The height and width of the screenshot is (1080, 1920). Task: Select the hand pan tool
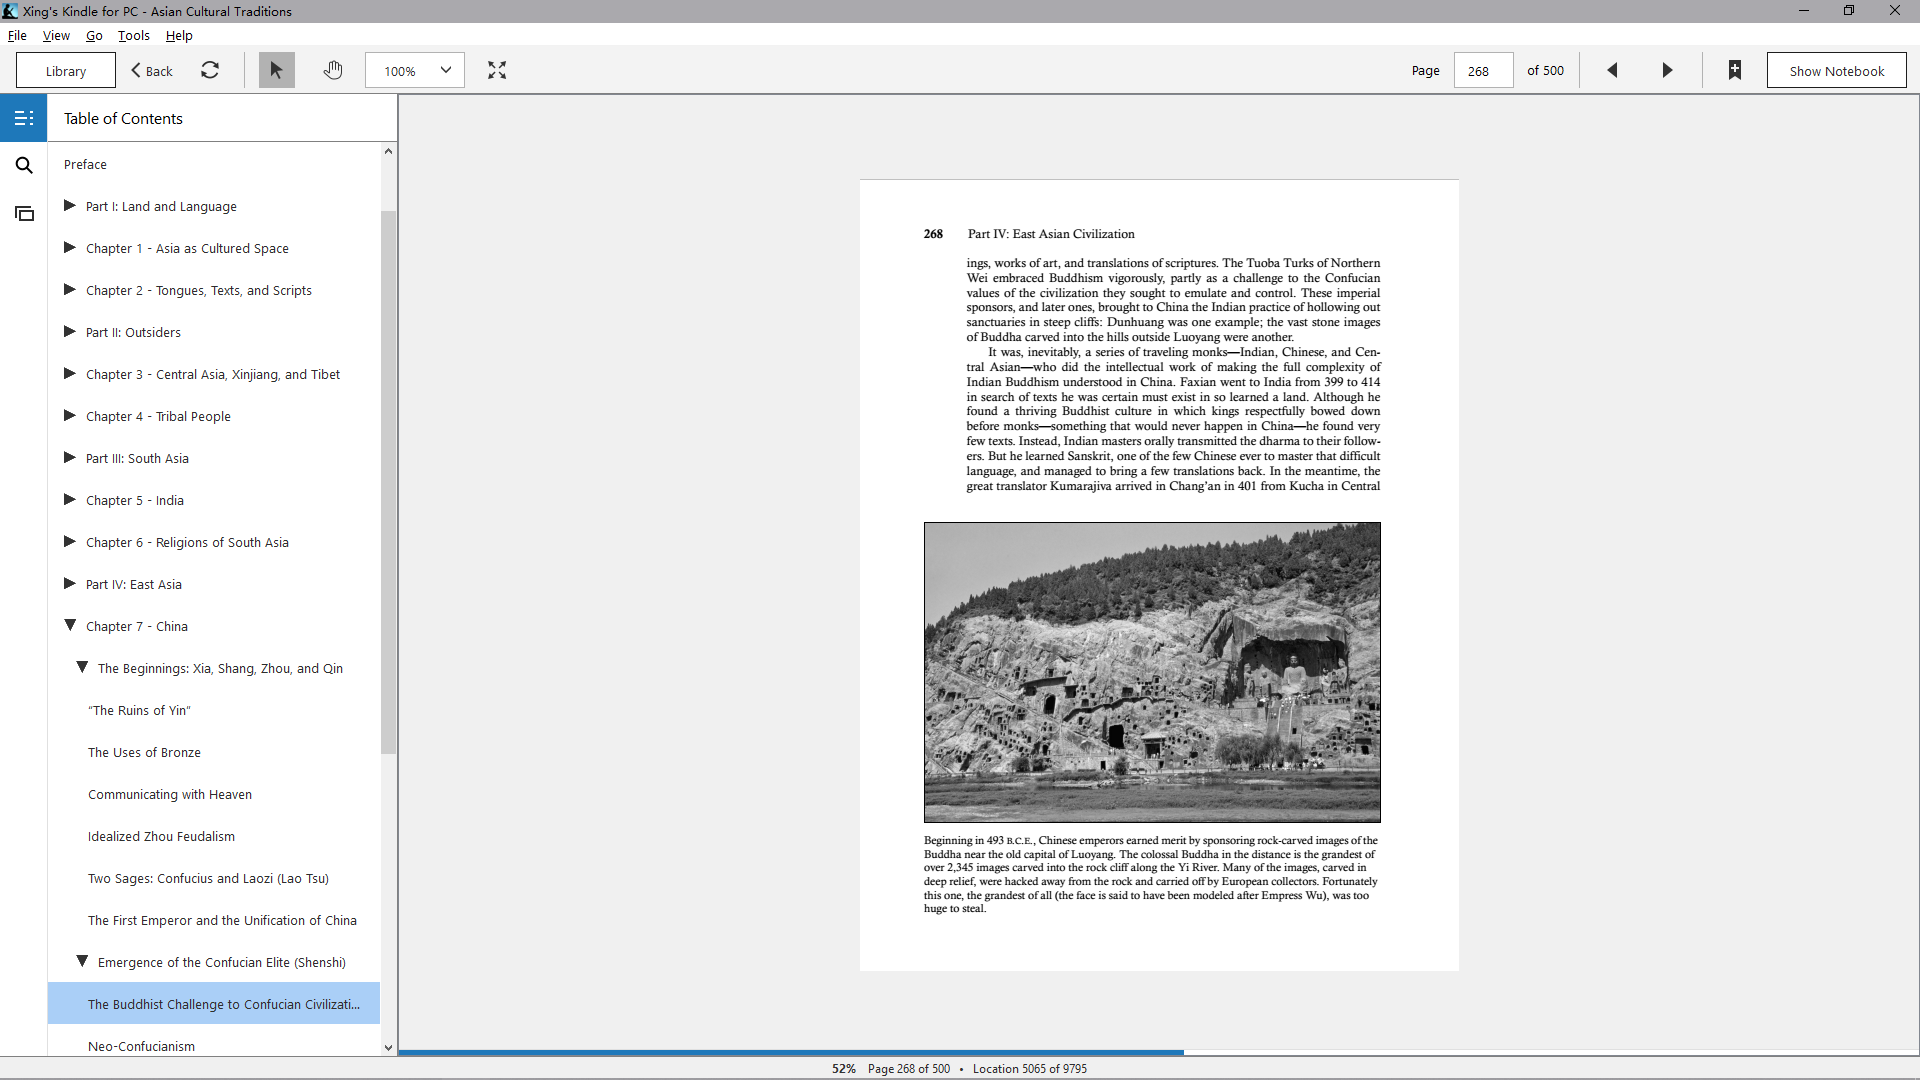[333, 70]
